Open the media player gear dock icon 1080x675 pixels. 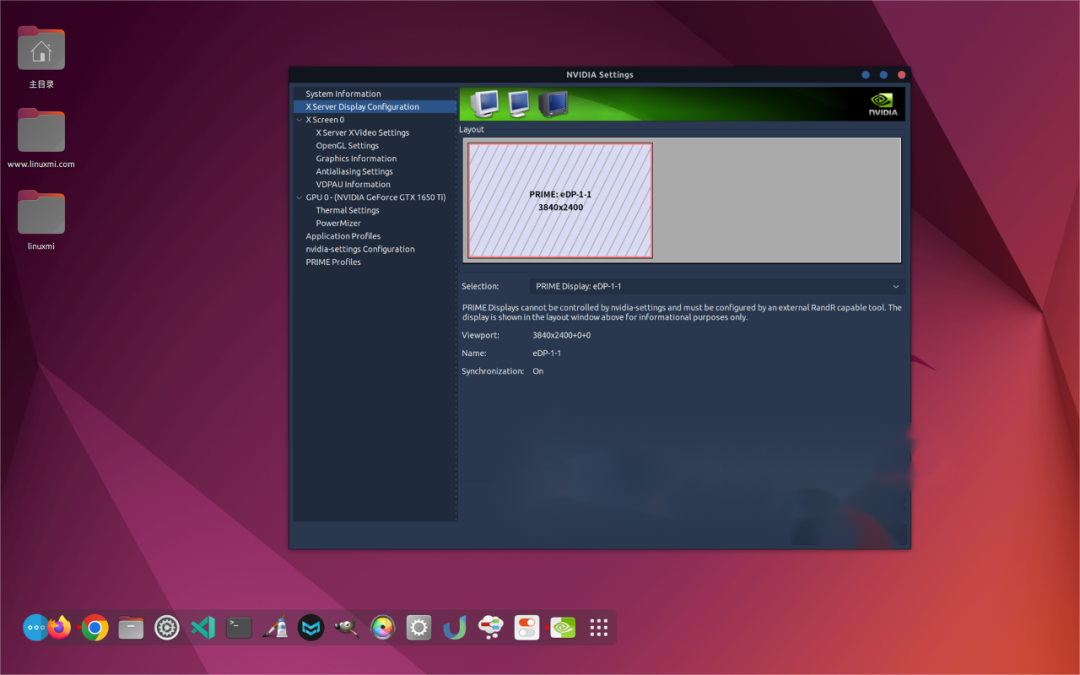pyautogui.click(x=167, y=627)
